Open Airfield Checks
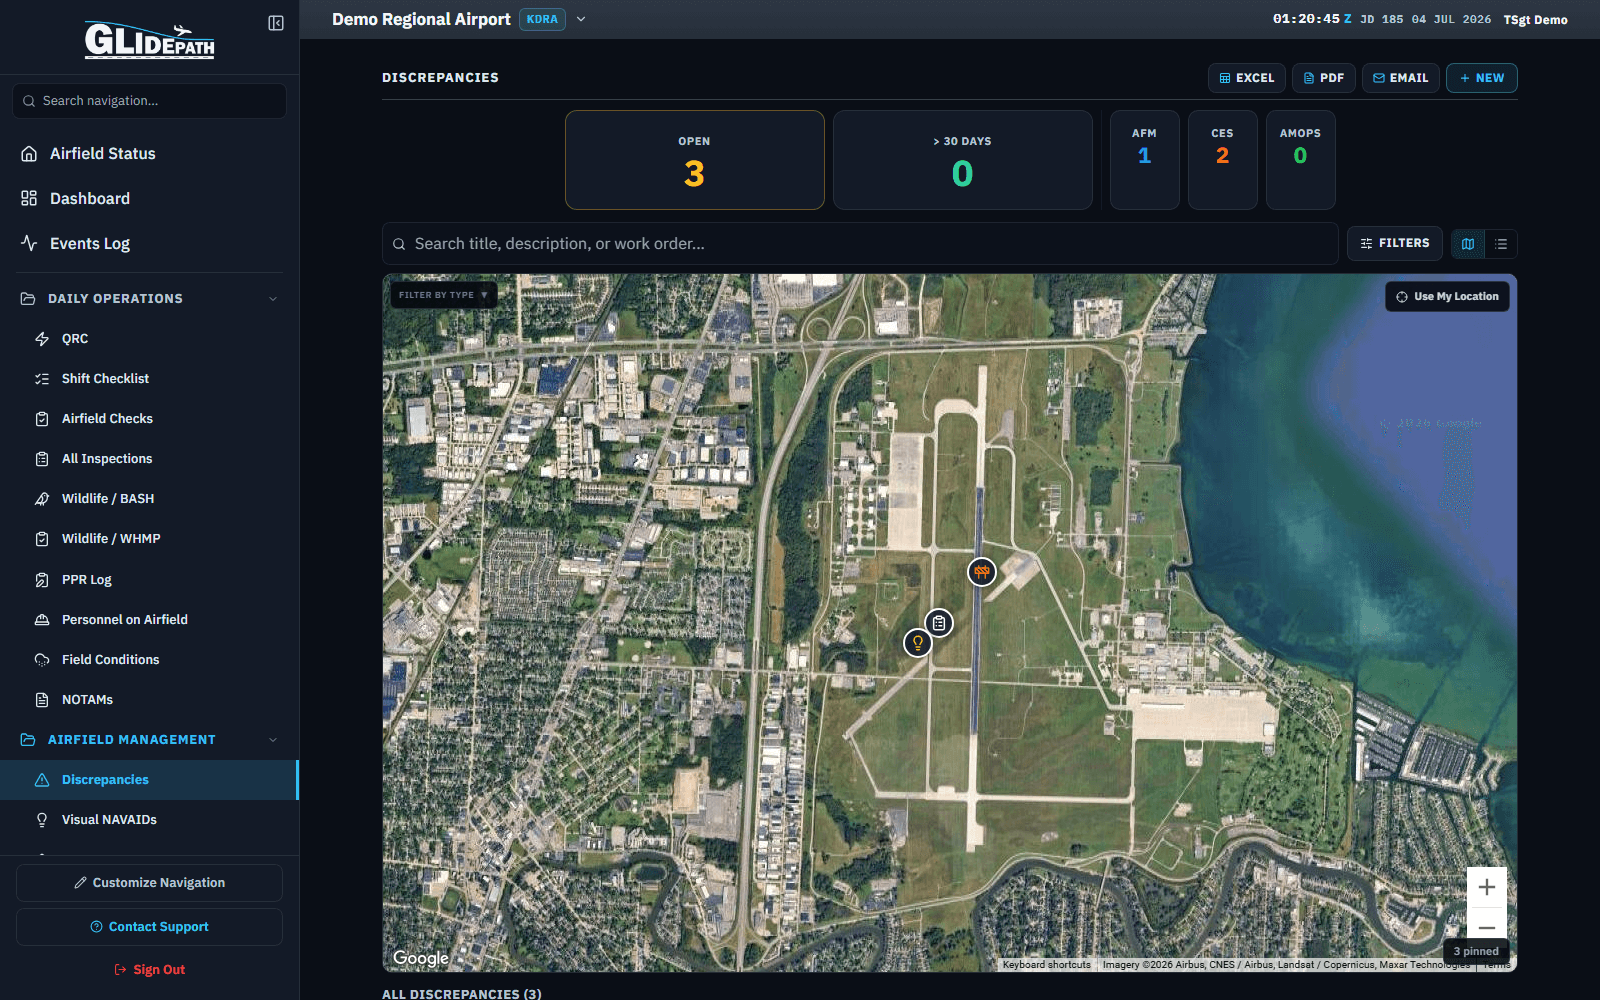This screenshot has width=1600, height=1000. [149, 418]
